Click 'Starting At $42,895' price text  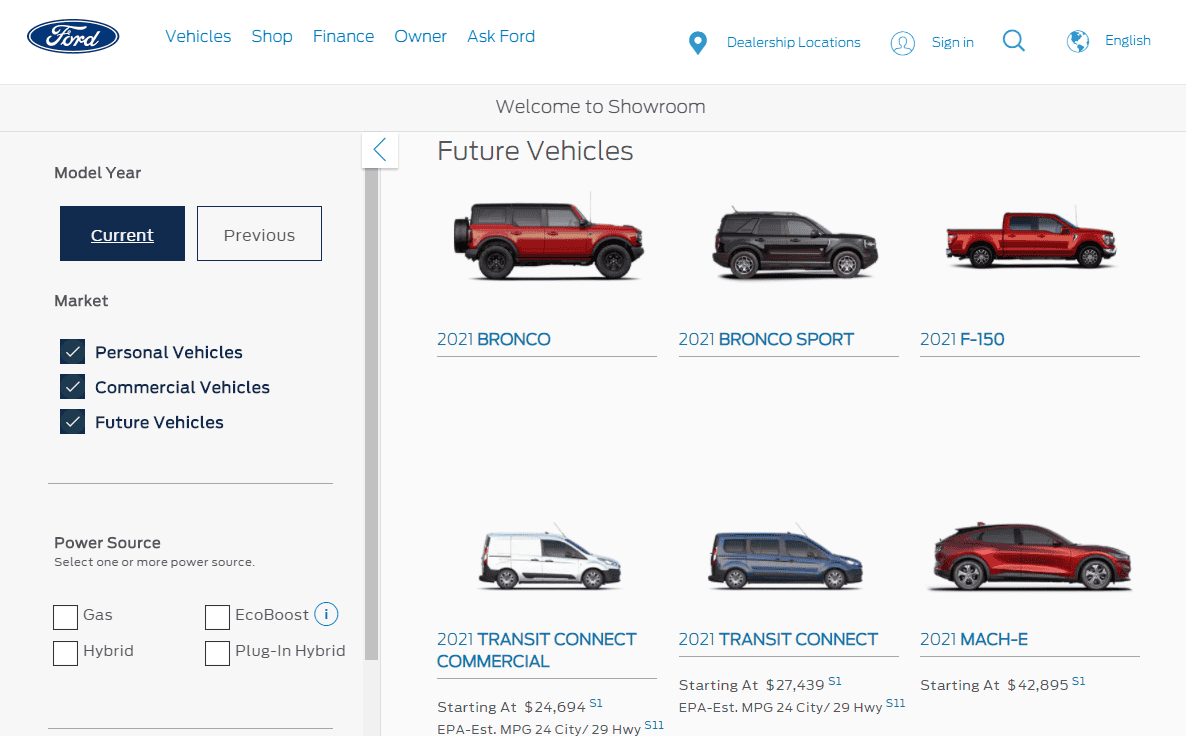click(x=994, y=685)
